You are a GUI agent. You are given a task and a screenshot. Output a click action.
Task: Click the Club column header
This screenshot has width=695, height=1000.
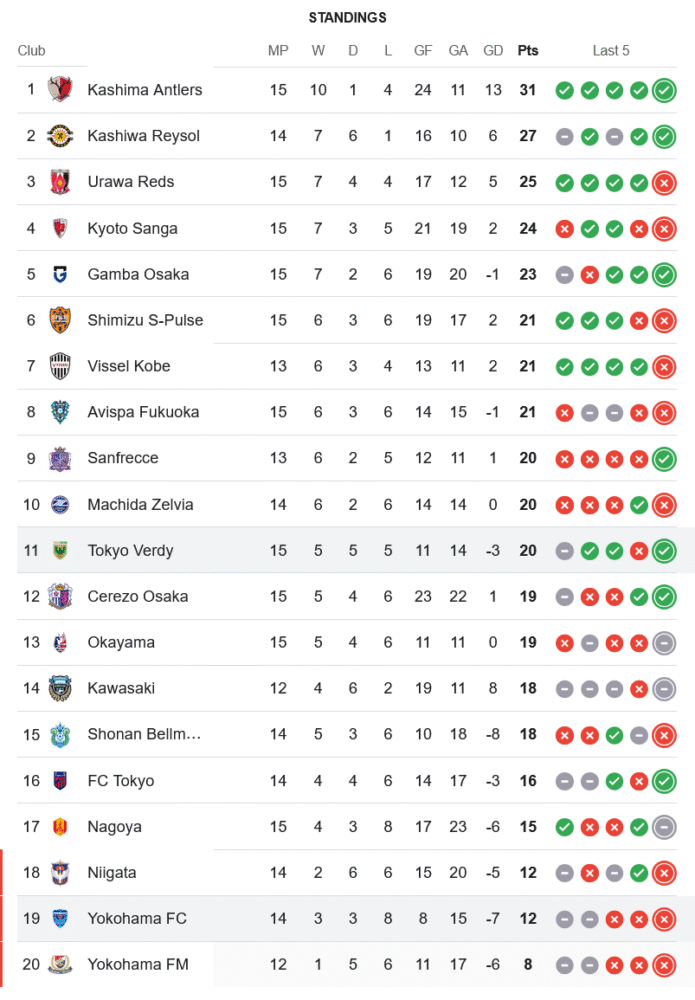click(x=32, y=51)
